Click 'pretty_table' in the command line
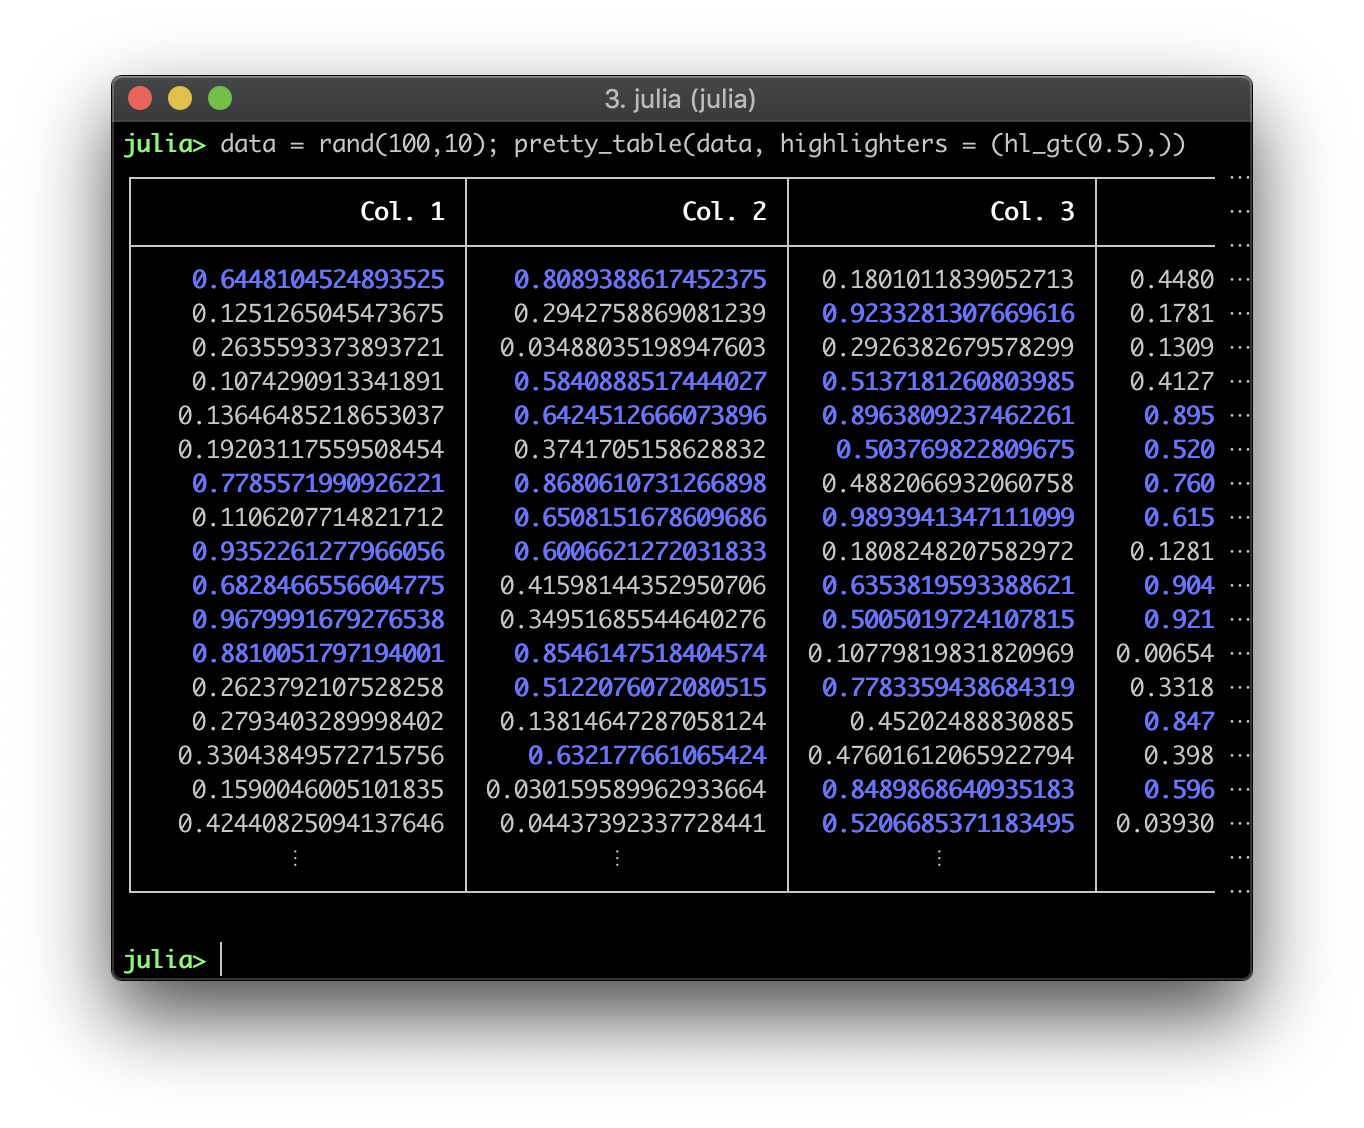 click(597, 144)
